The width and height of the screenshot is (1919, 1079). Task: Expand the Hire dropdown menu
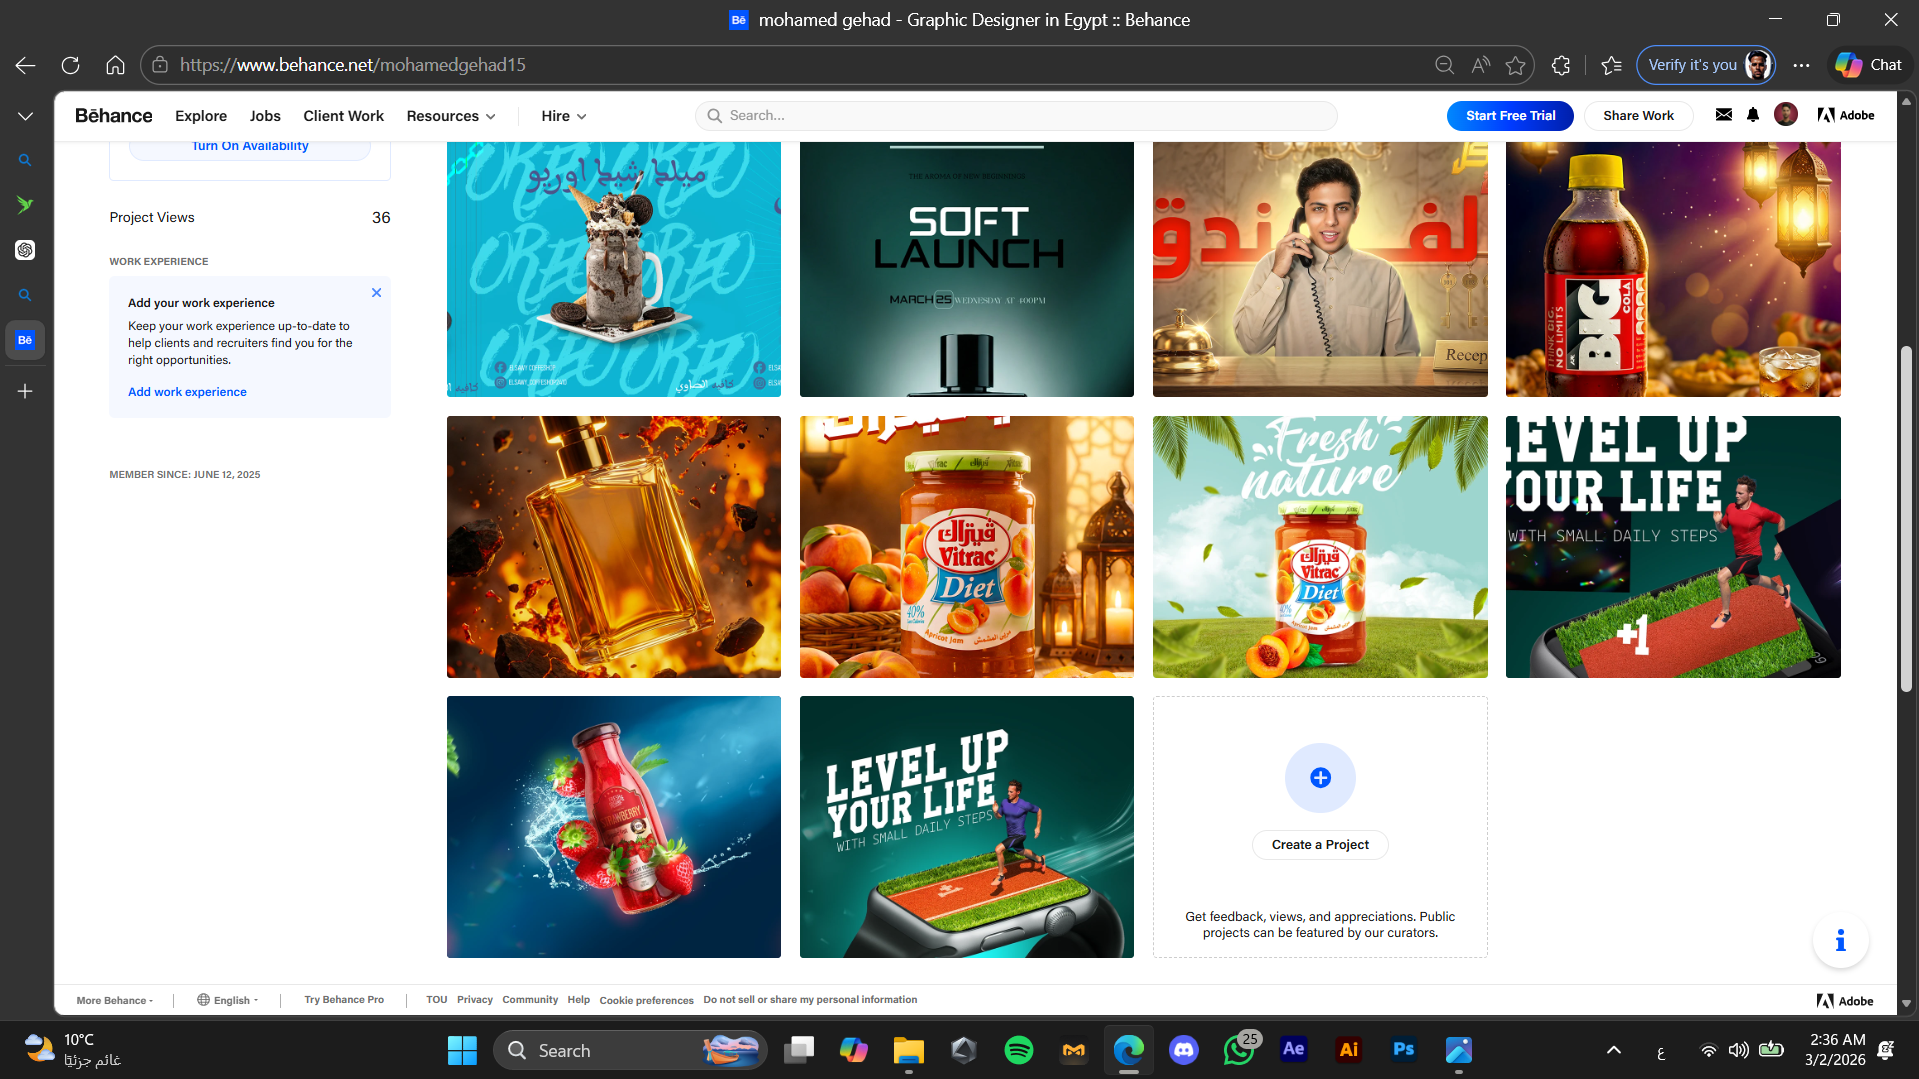pos(564,116)
